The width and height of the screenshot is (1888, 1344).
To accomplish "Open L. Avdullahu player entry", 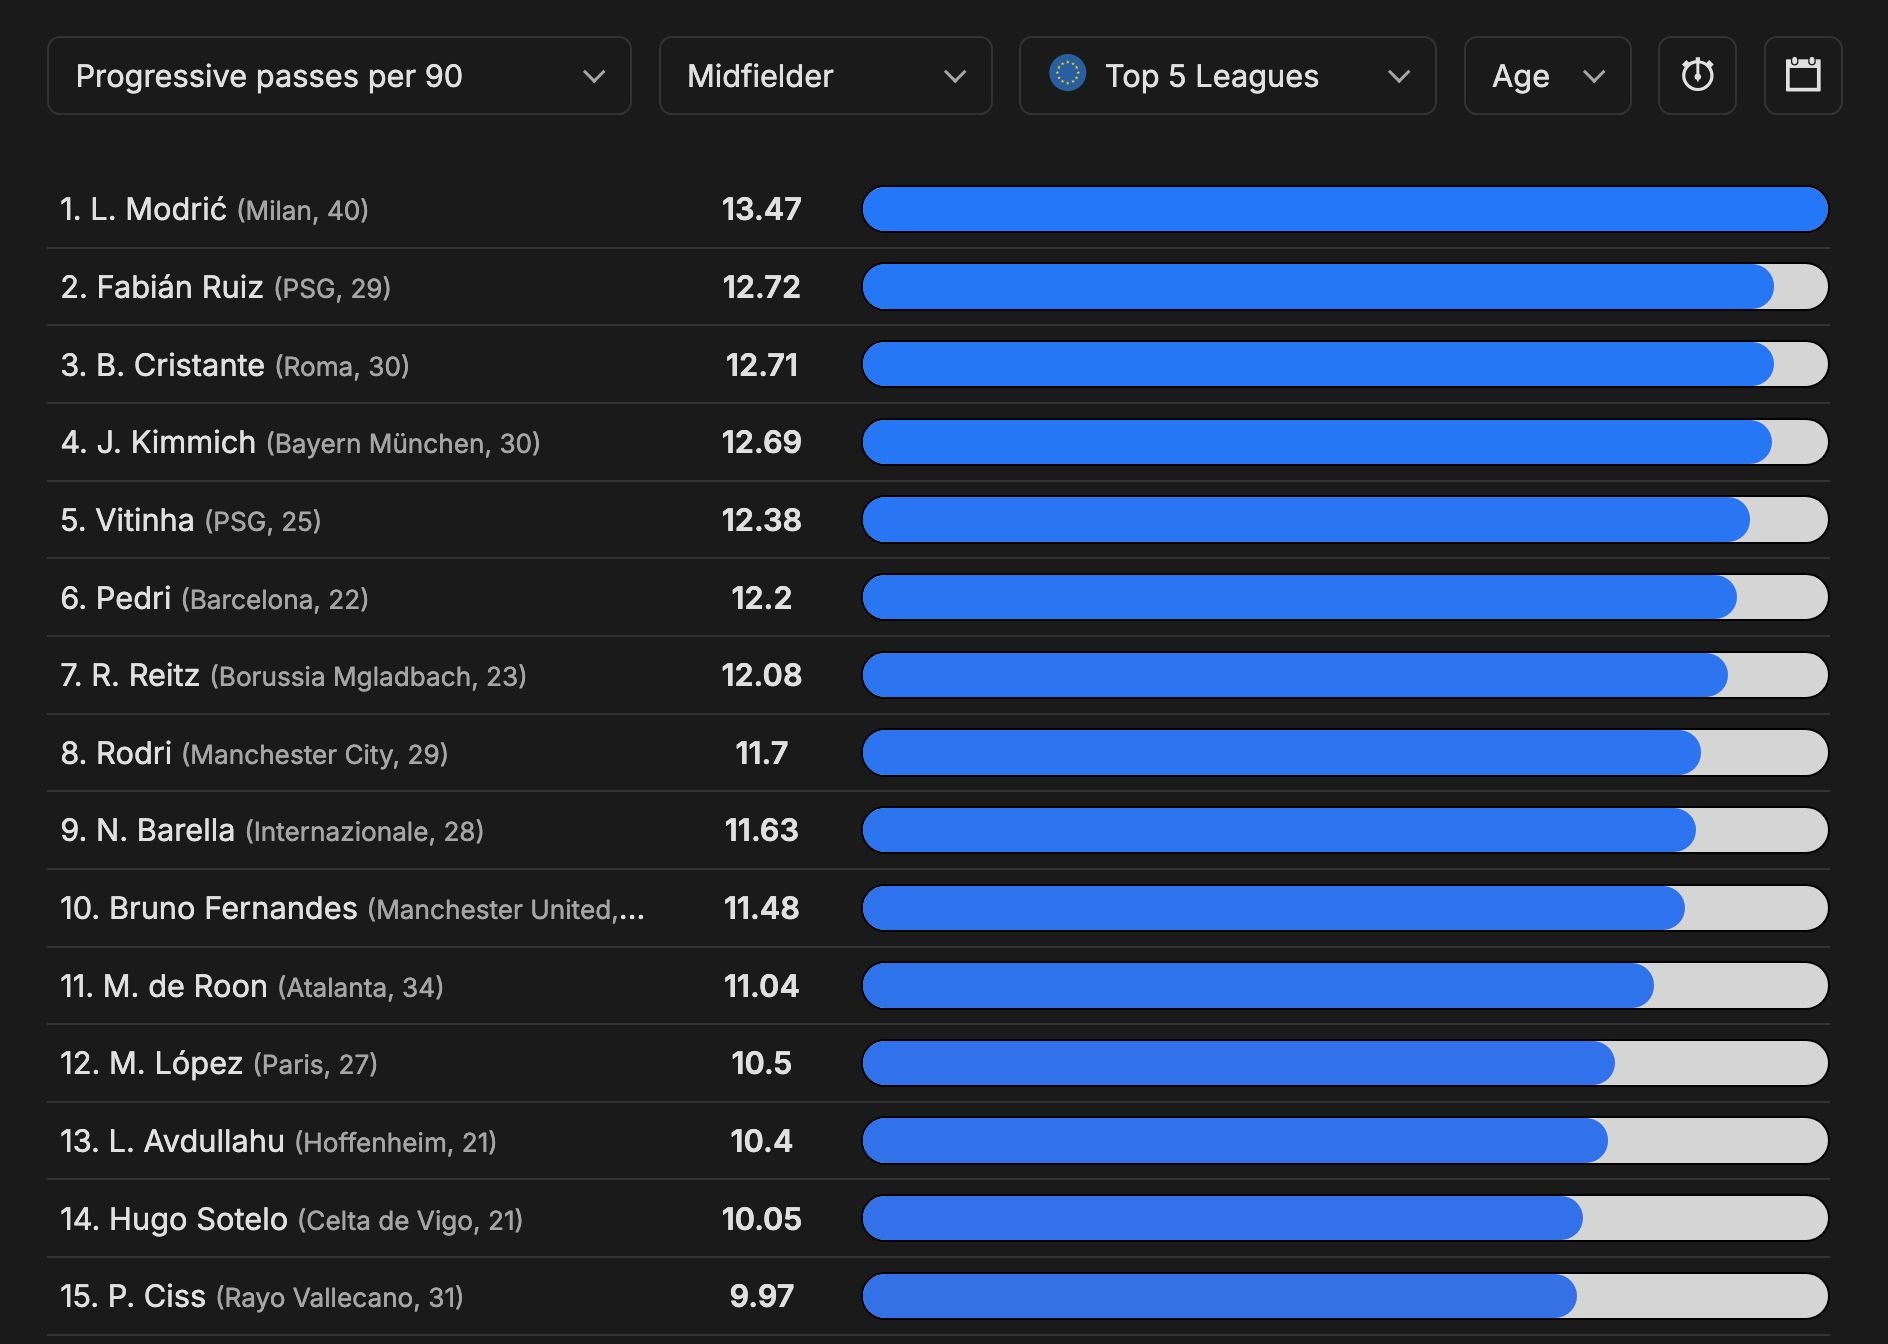I will (196, 1142).
